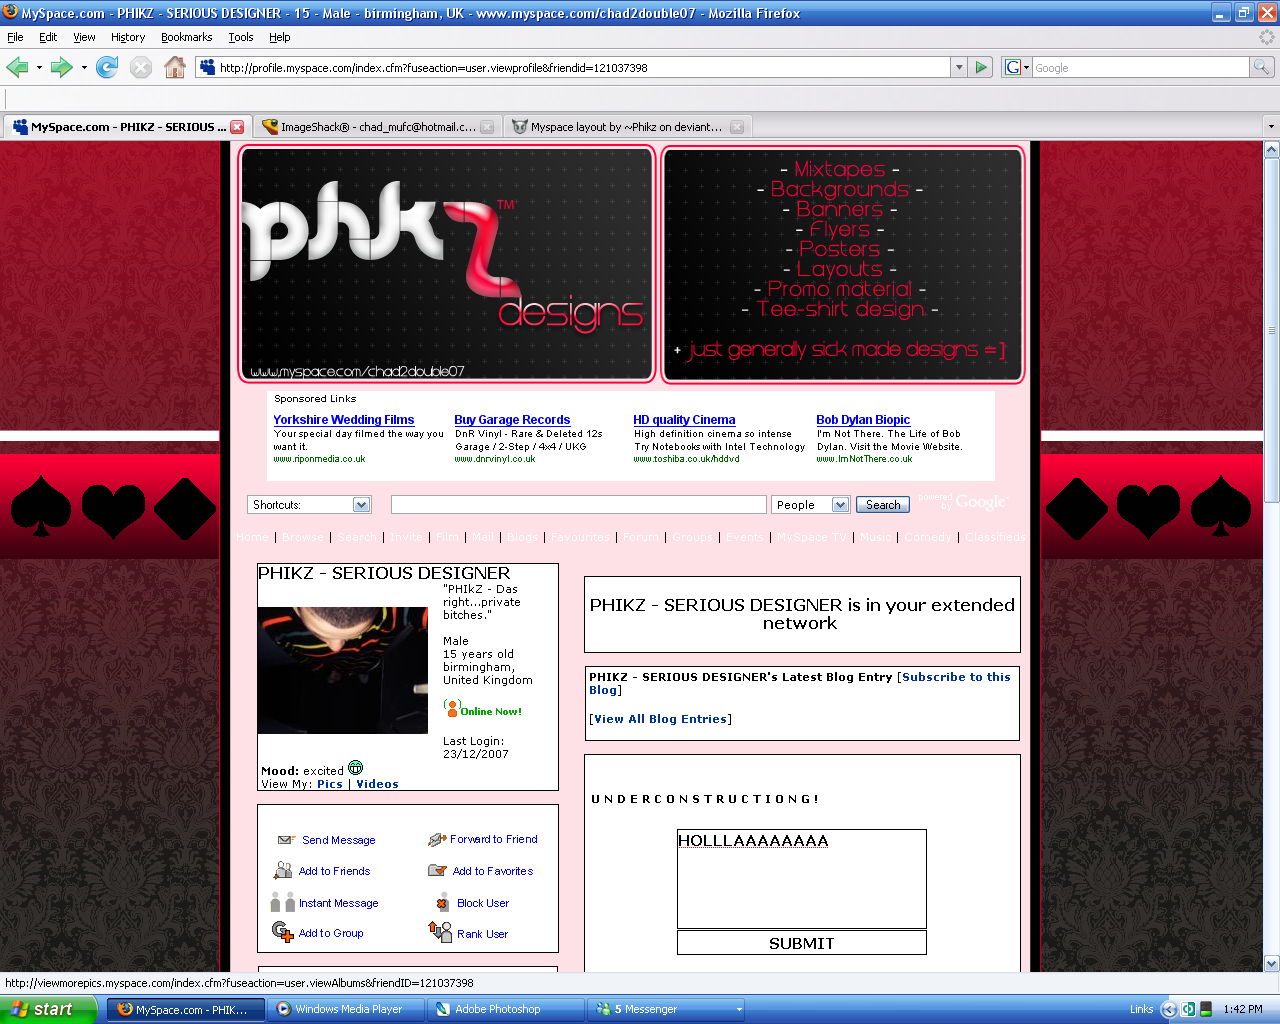The image size is (1280, 1024).
Task: Click the green Forward navigation arrow
Action: click(x=61, y=67)
